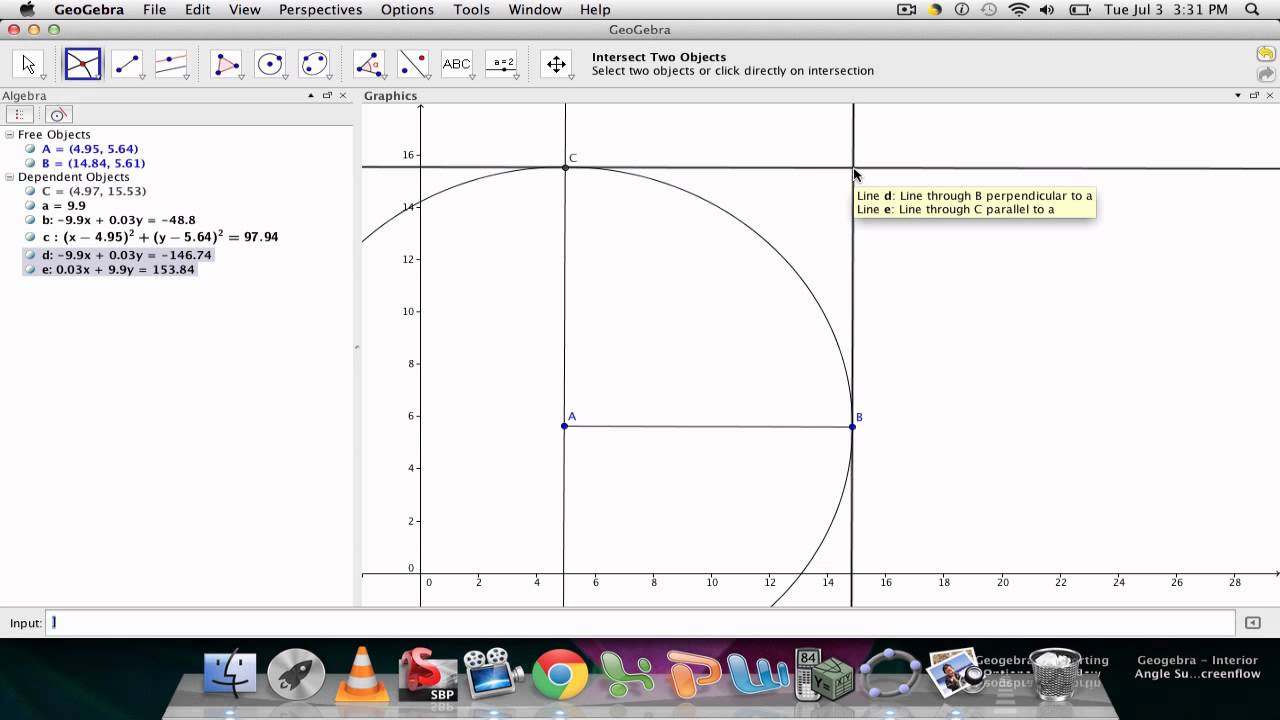Select the Circle with Center tool
Viewport: 1280px width, 720px height.
pos(270,65)
